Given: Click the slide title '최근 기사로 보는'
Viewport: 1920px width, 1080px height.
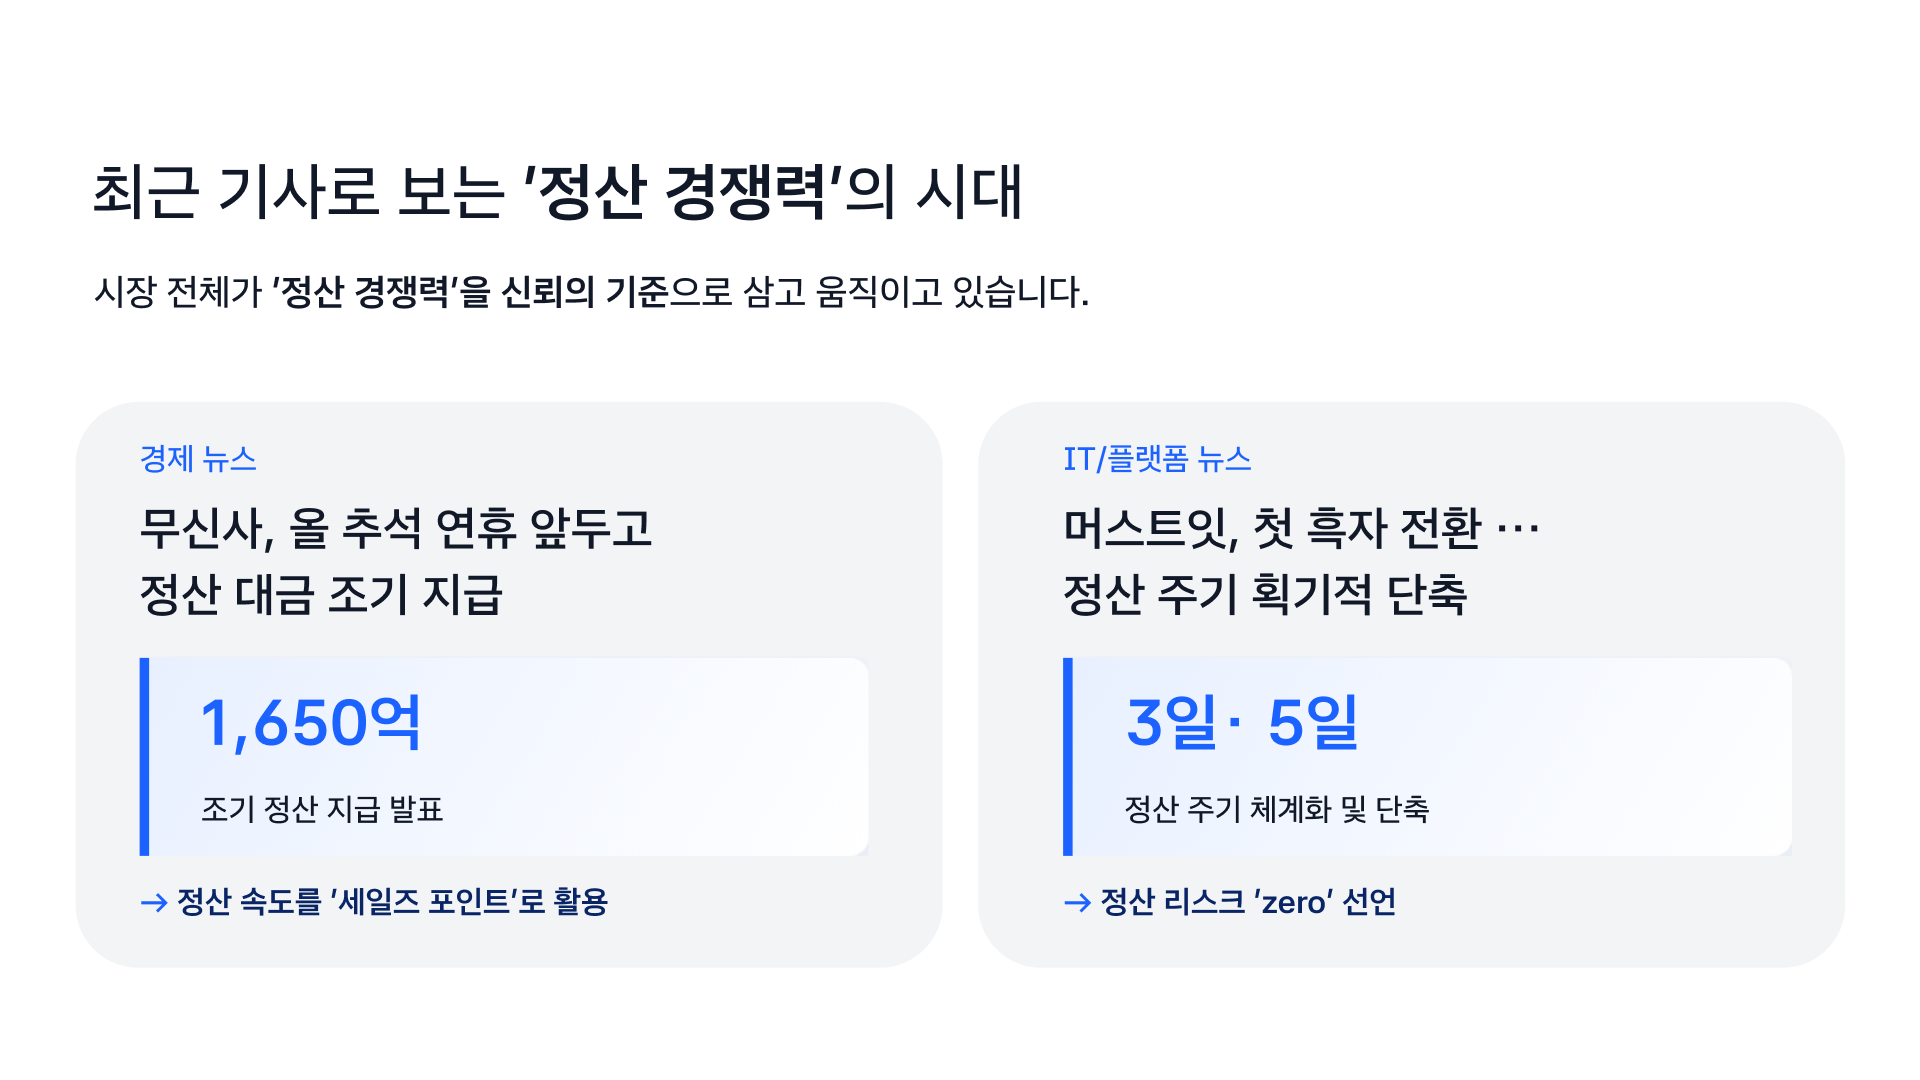Looking at the screenshot, I should point(298,191).
